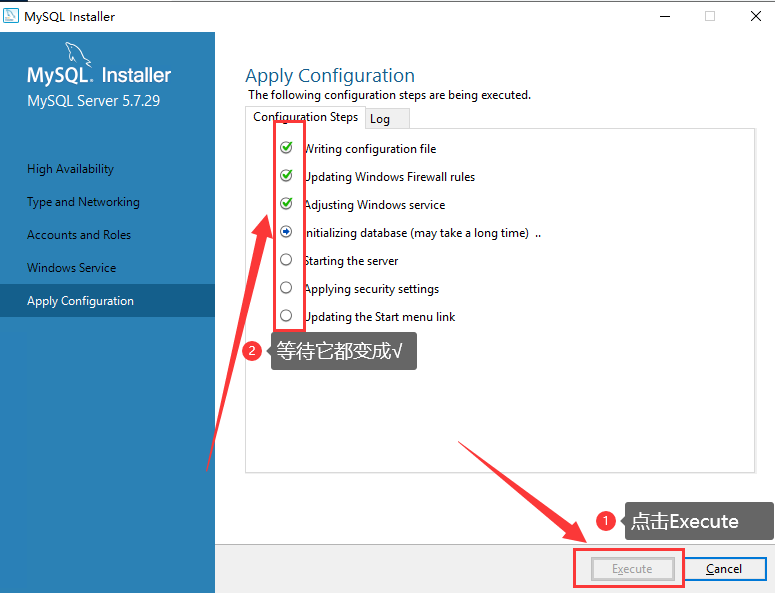Click the 'Updating the Start menu link' text

(x=380, y=317)
